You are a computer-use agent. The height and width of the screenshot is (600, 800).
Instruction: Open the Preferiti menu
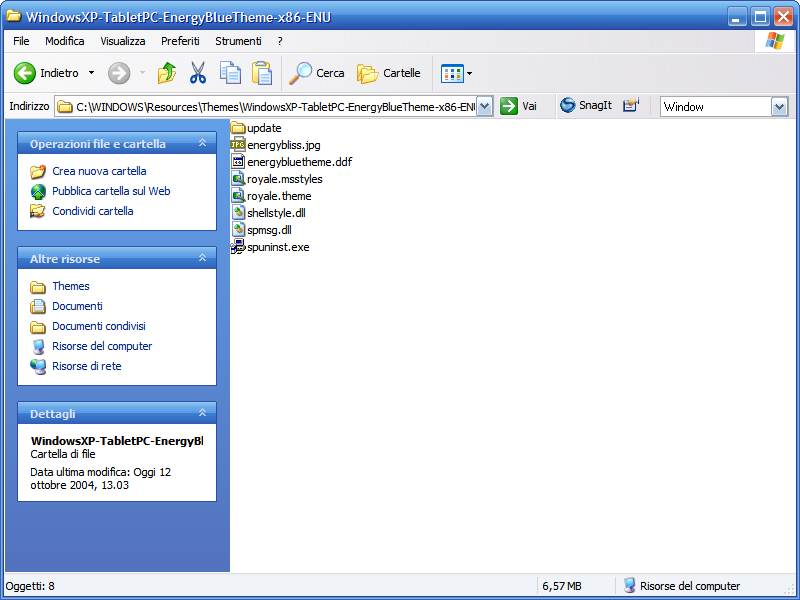pos(180,41)
